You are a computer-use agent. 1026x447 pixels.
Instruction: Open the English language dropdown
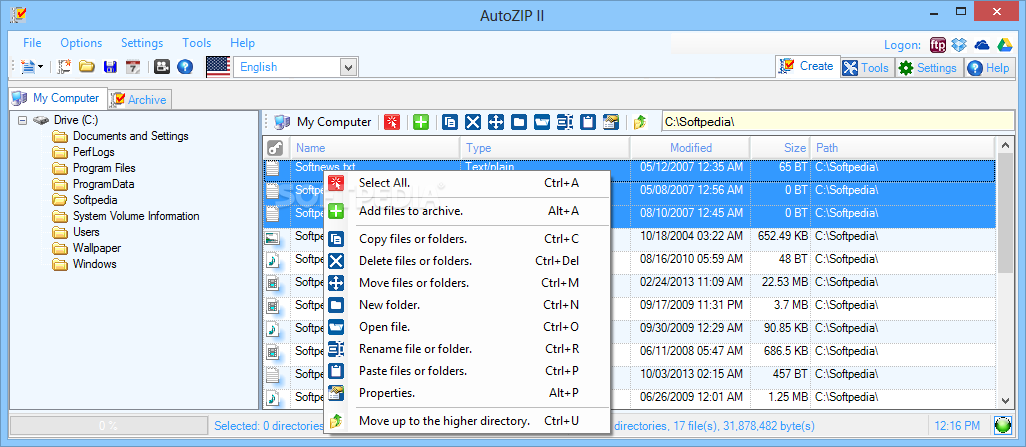(349, 67)
